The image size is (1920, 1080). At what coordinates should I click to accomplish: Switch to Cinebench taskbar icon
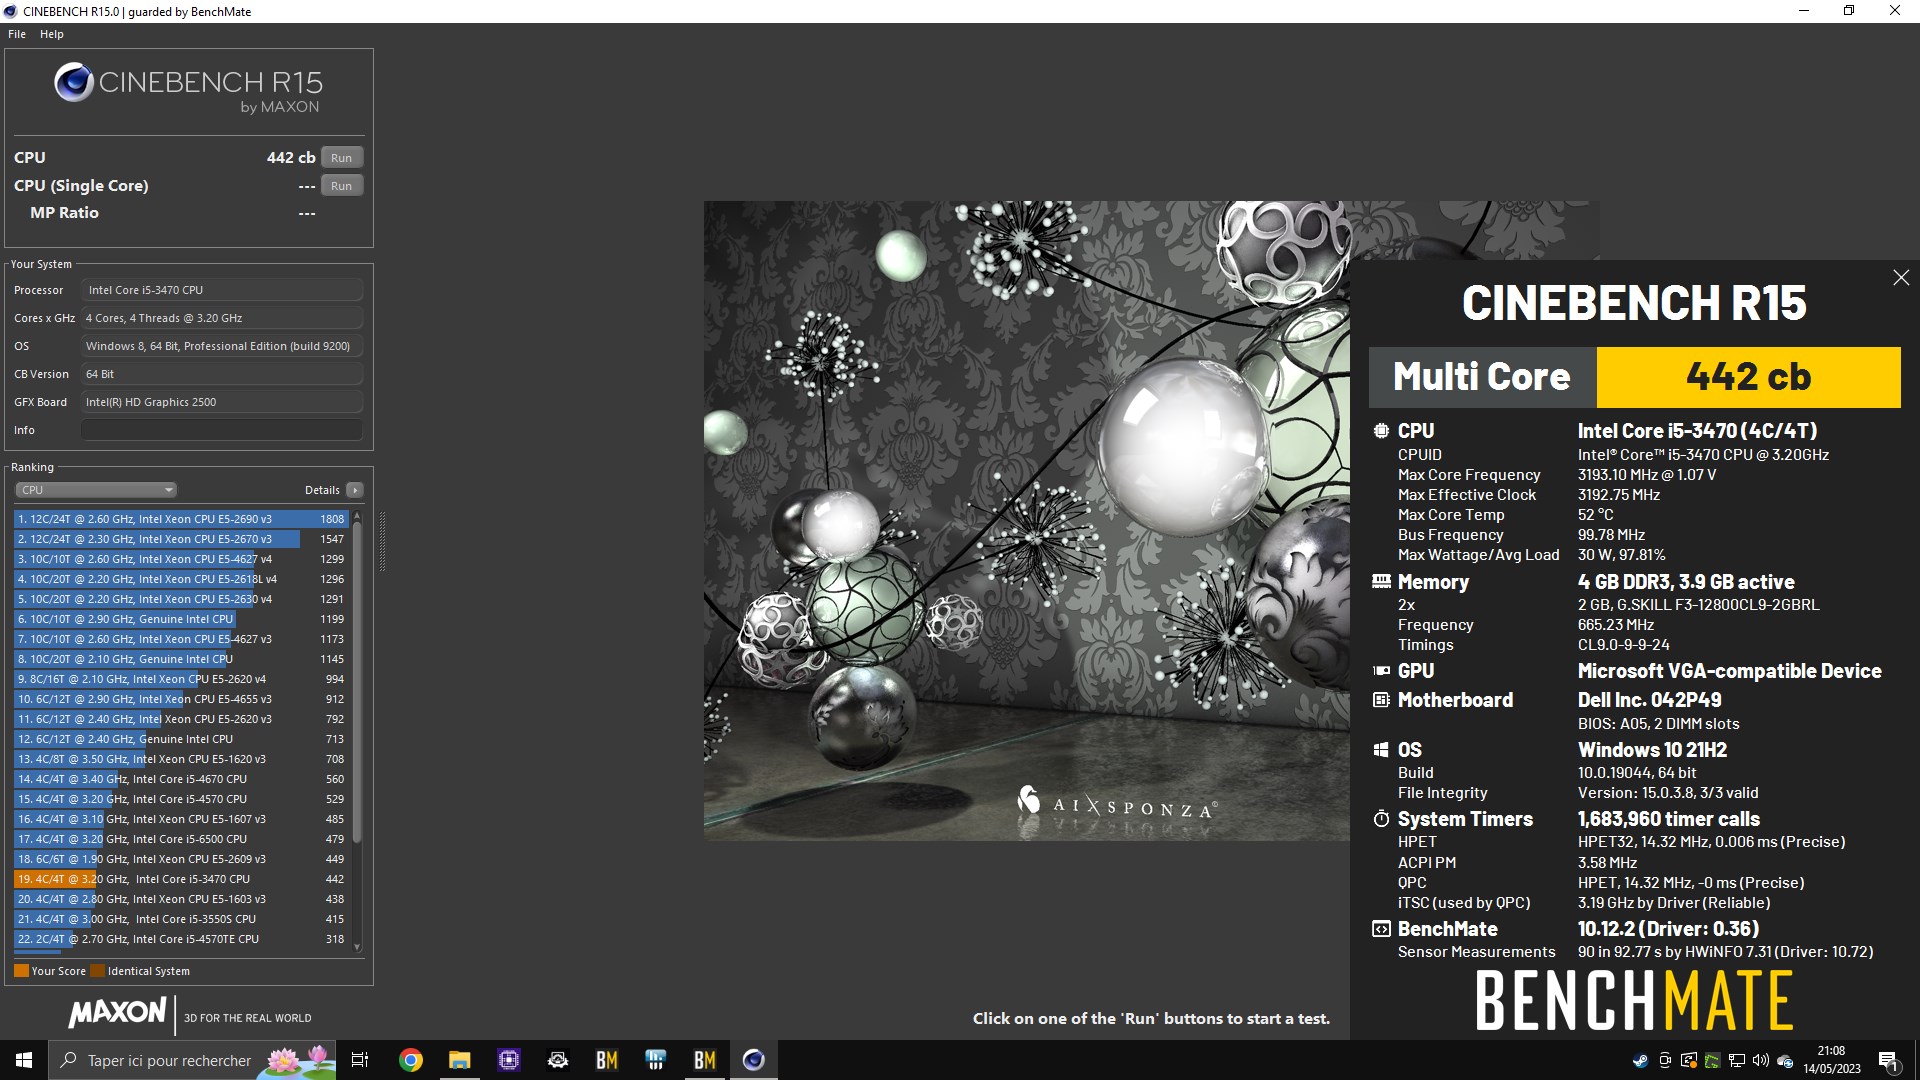tap(754, 1060)
